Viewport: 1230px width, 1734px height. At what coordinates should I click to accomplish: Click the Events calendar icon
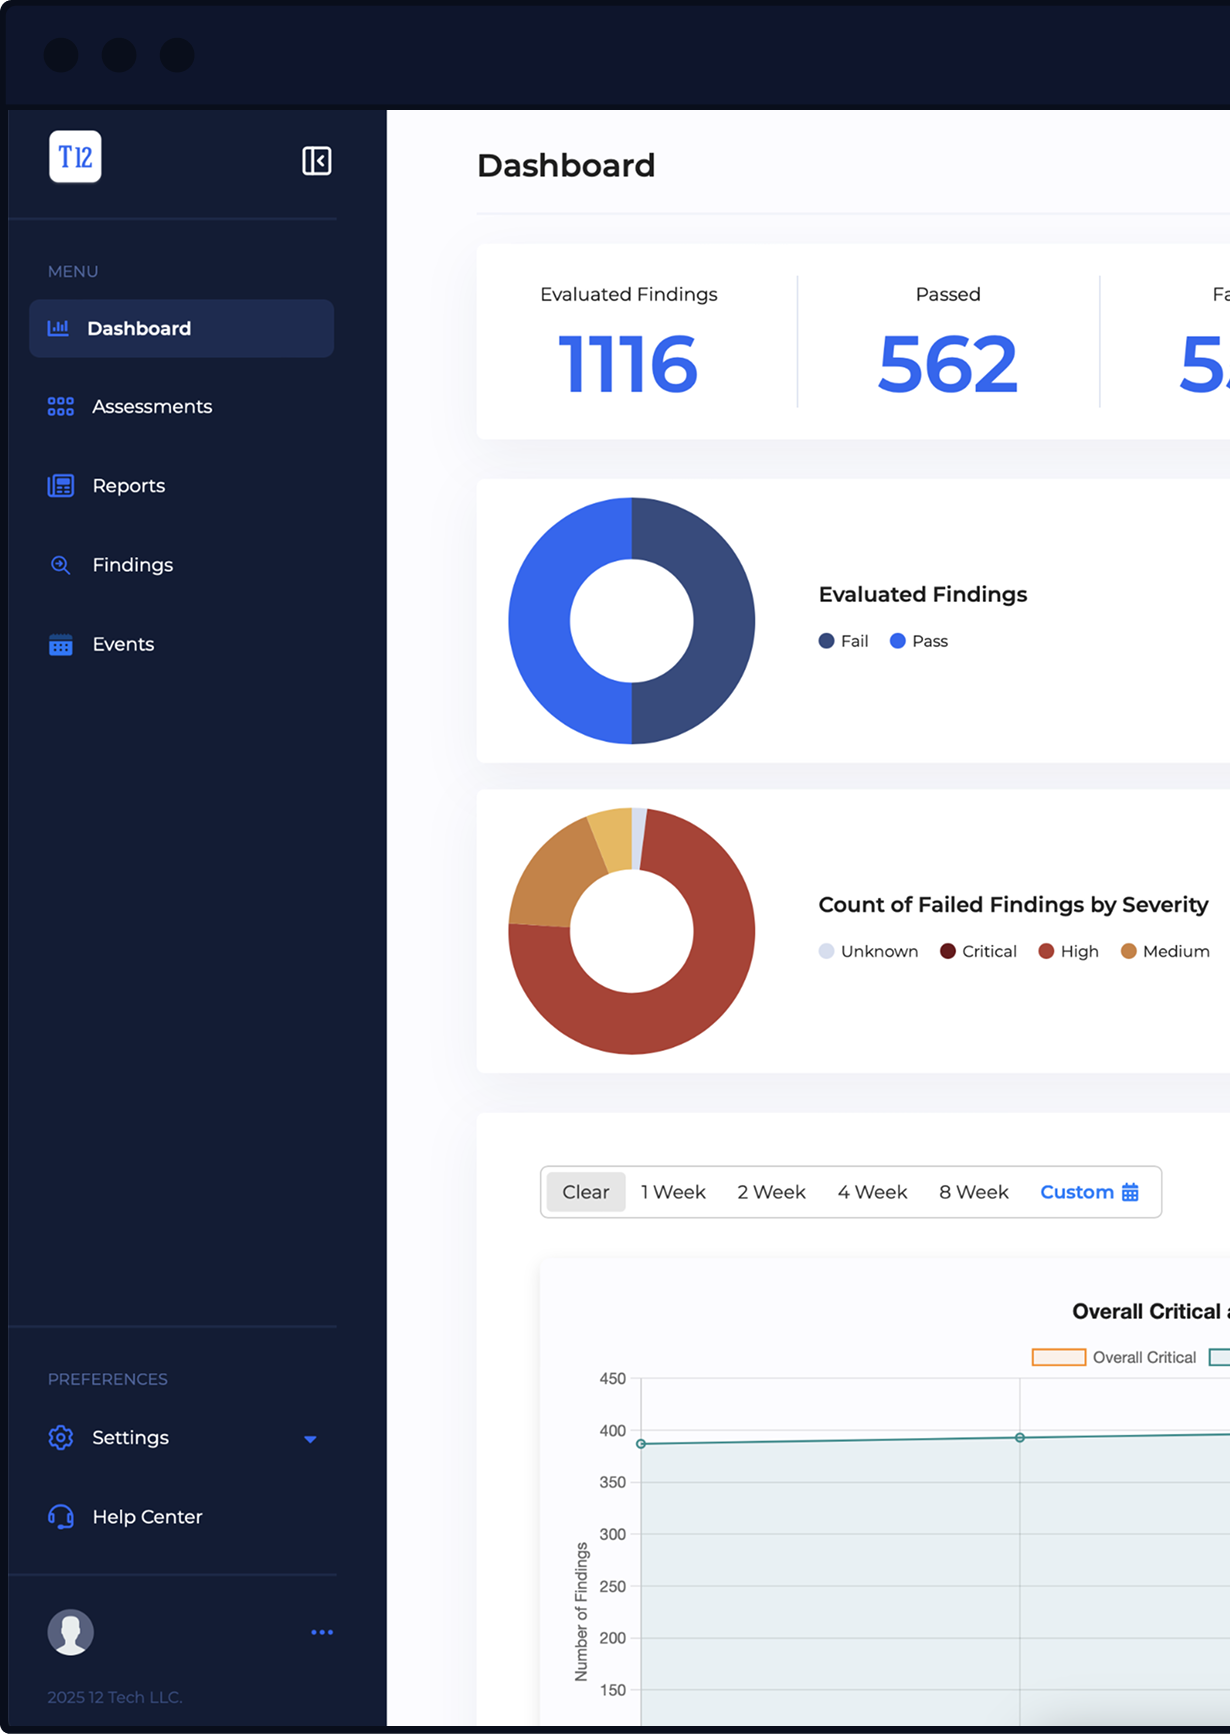[61, 645]
